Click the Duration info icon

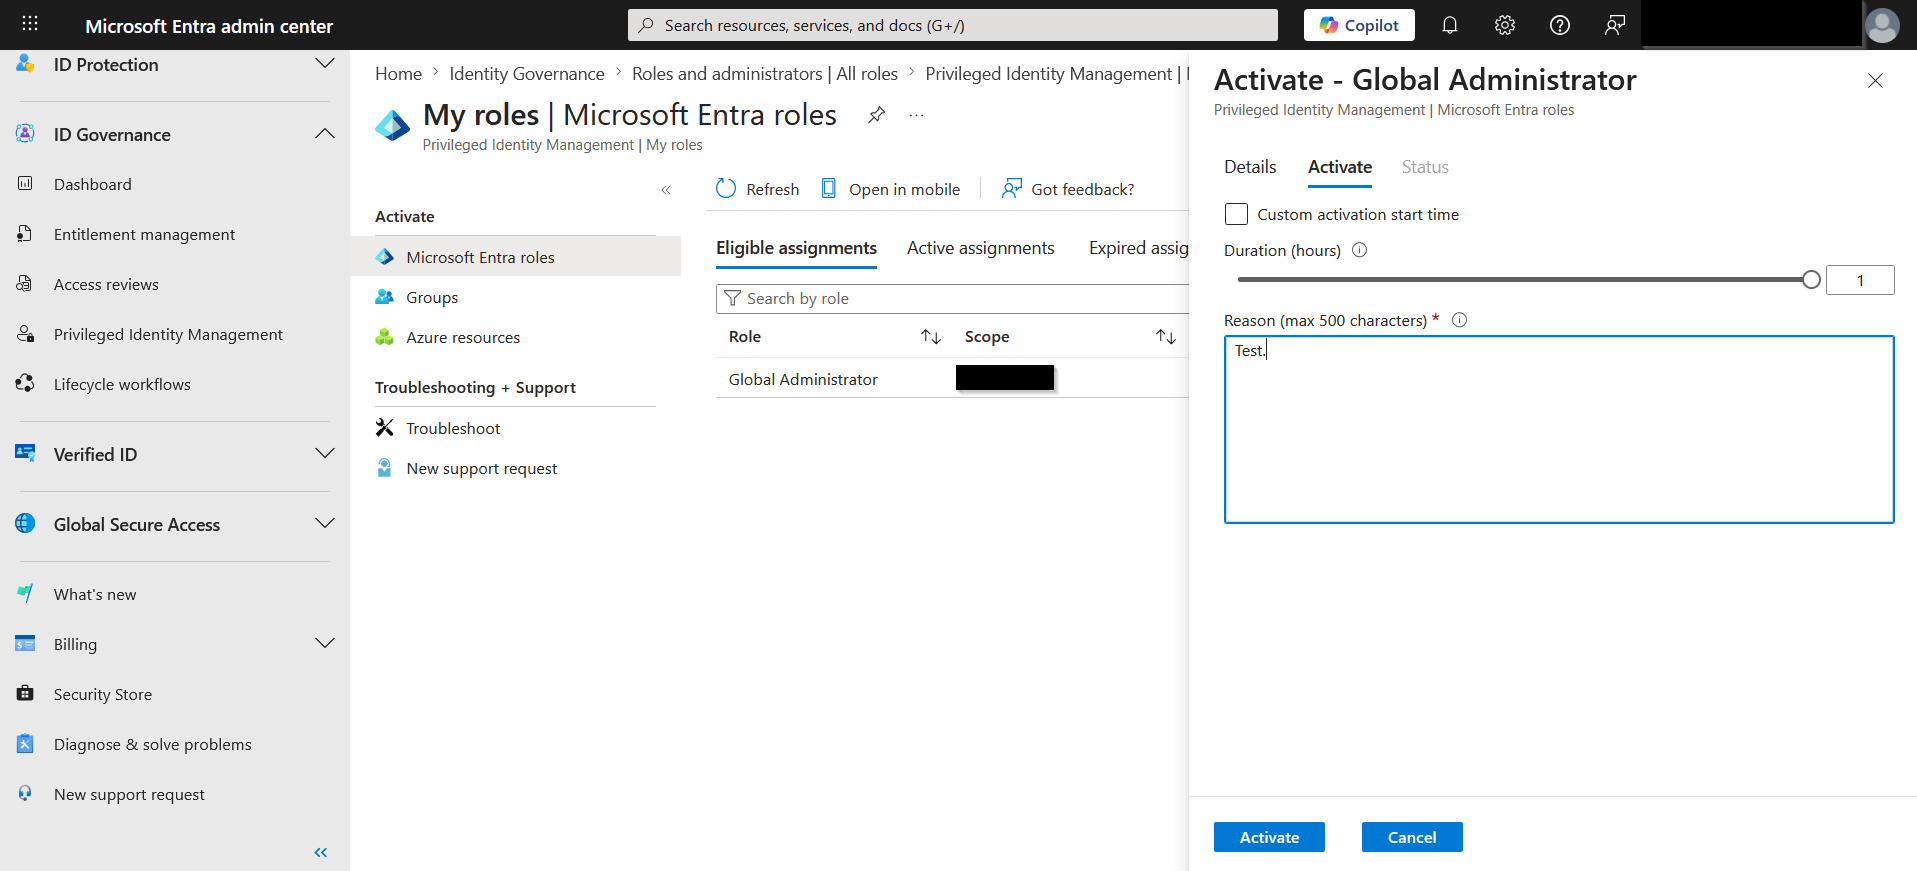1359,250
